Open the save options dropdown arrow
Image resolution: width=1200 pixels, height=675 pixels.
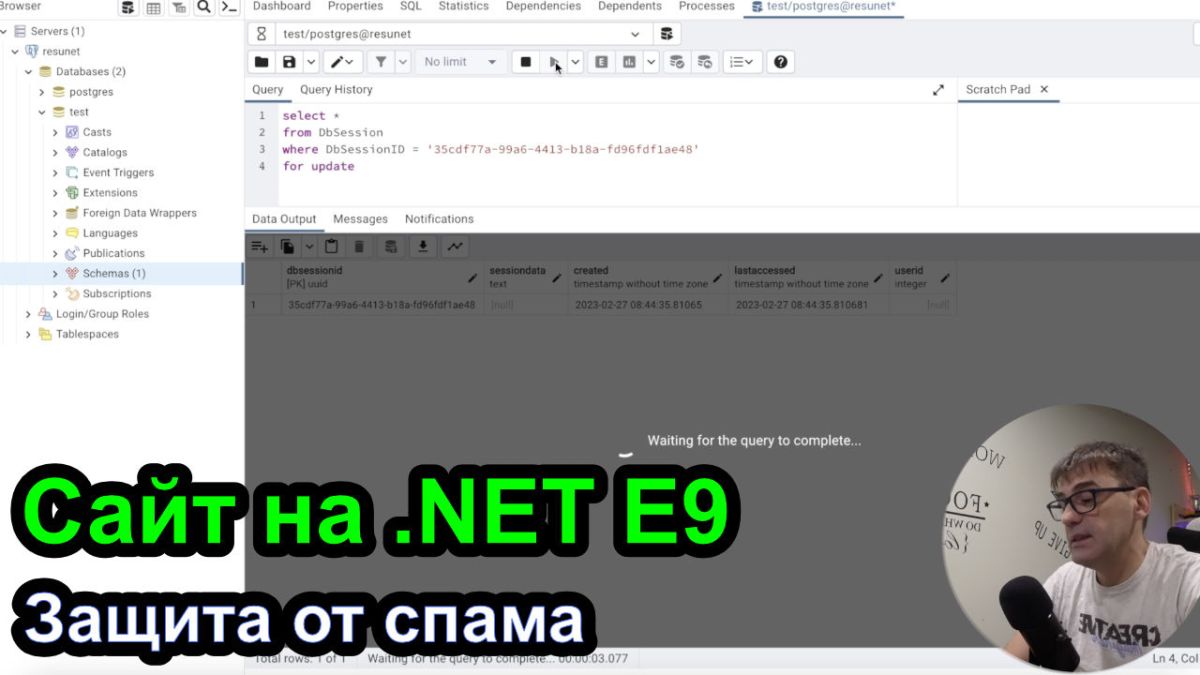click(x=309, y=62)
